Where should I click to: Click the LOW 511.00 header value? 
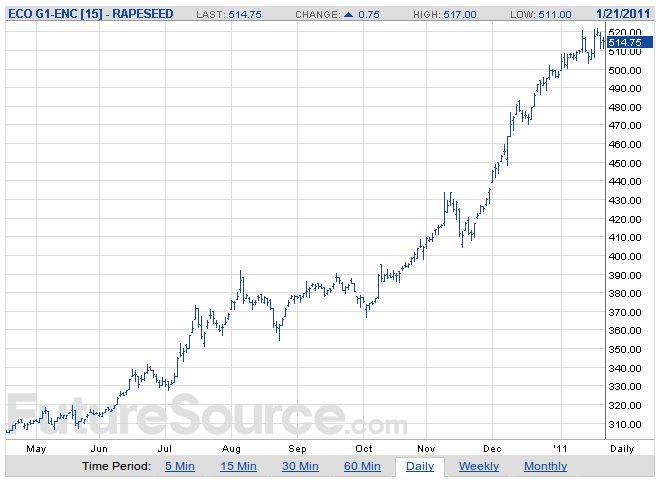pos(541,14)
